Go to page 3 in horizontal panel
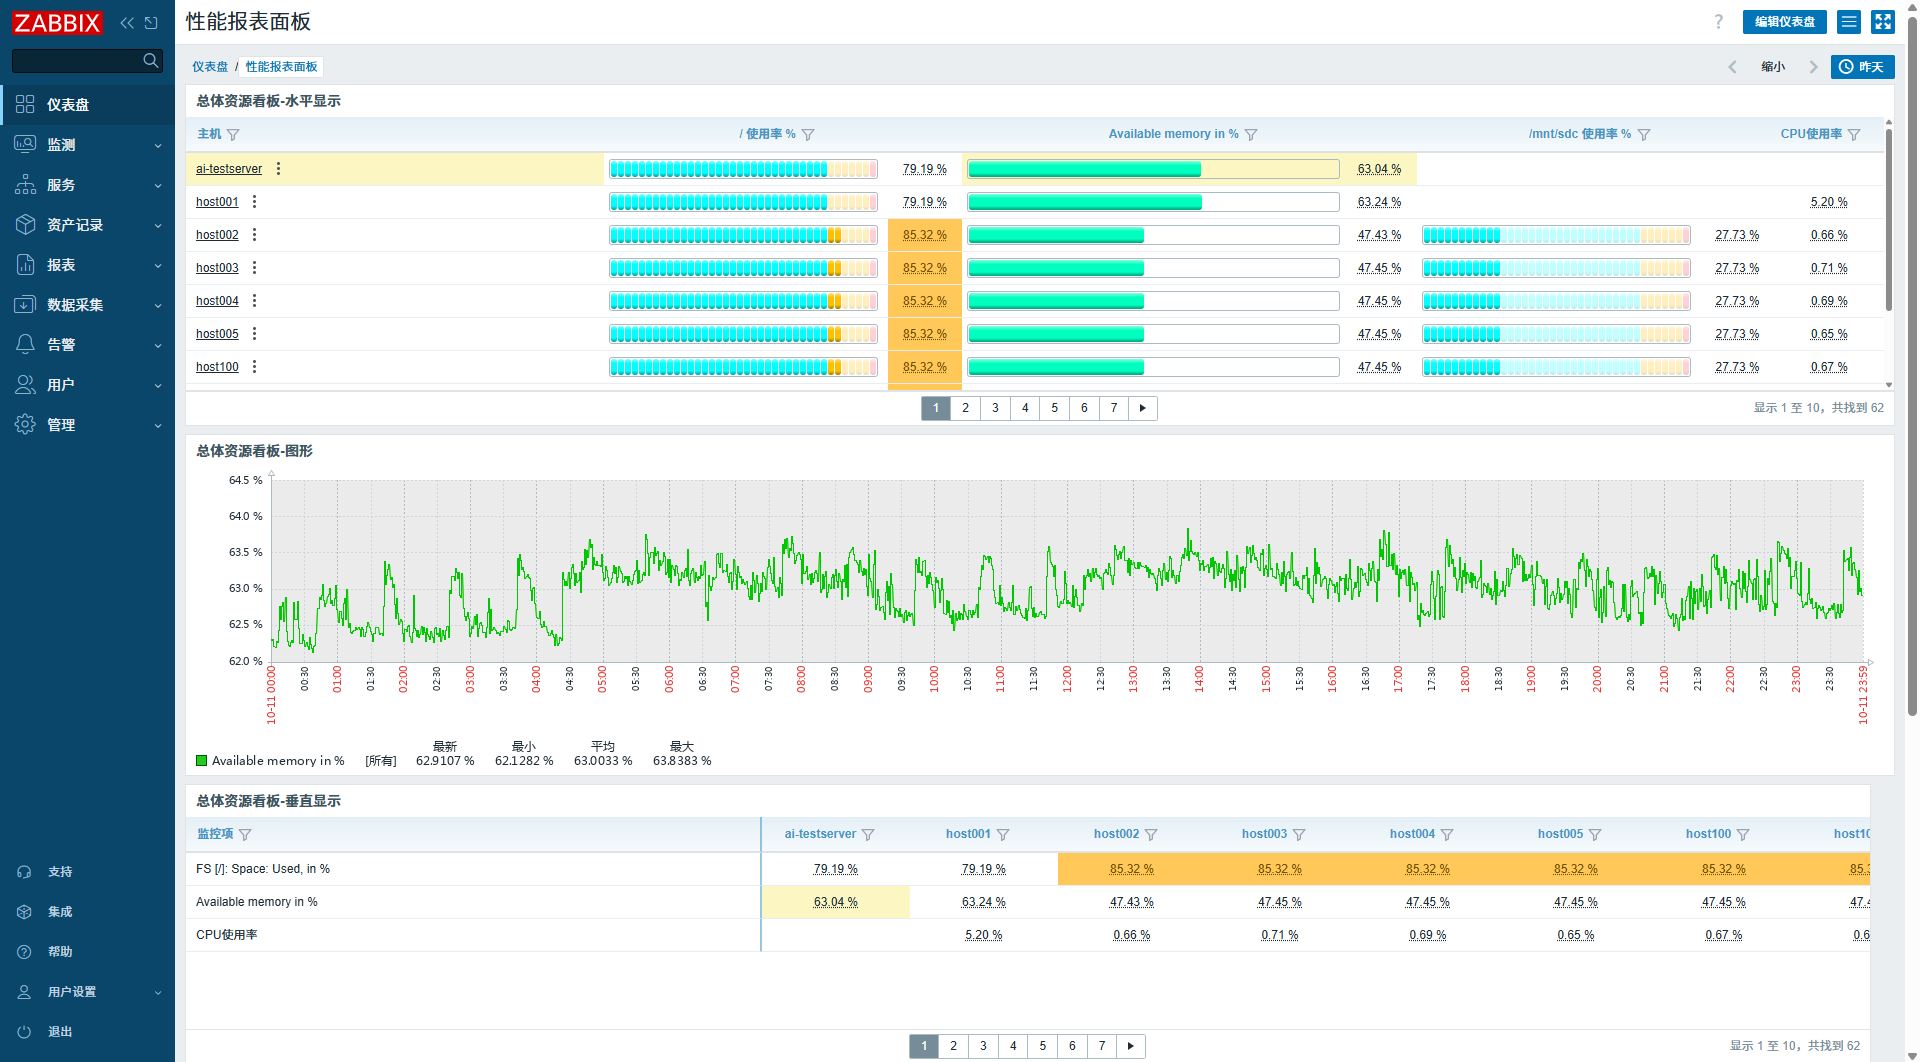This screenshot has height=1062, width=1920. pyautogui.click(x=995, y=408)
